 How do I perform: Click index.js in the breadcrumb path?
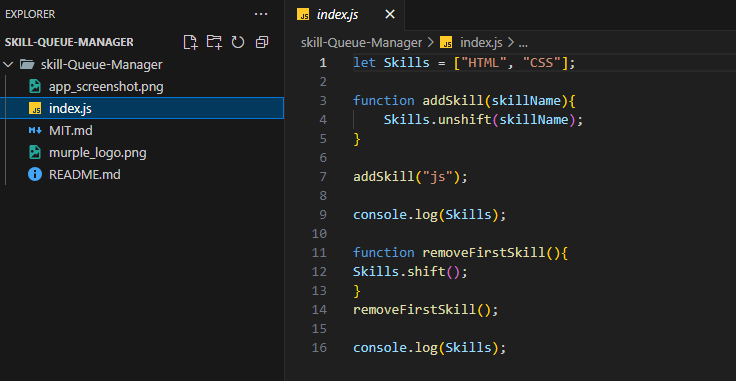[481, 43]
